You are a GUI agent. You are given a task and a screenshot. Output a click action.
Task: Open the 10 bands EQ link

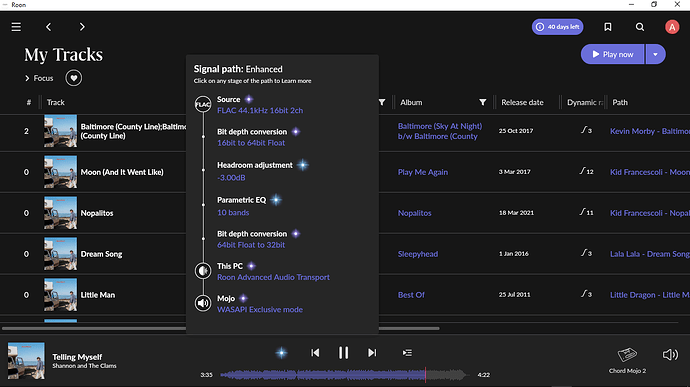point(233,212)
